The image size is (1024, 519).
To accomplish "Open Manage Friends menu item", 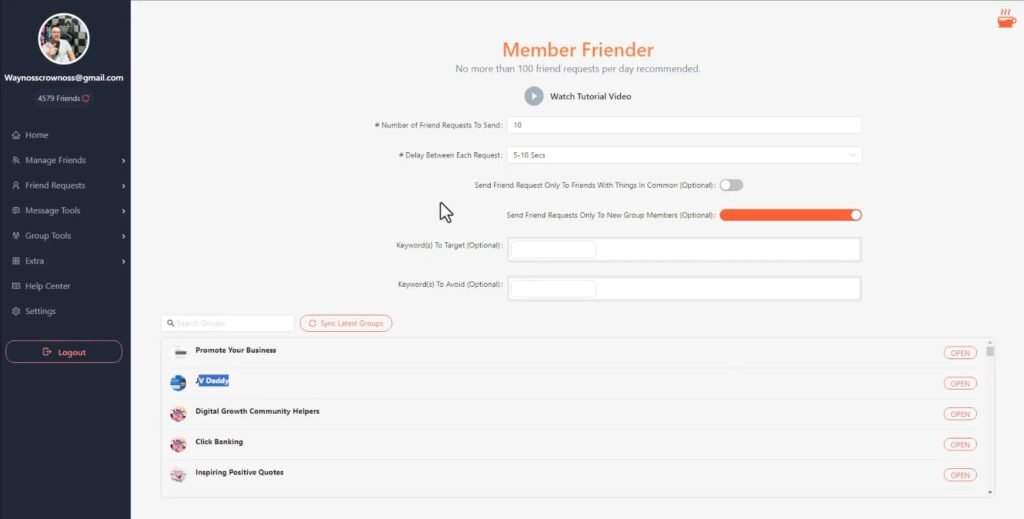I will coord(56,161).
